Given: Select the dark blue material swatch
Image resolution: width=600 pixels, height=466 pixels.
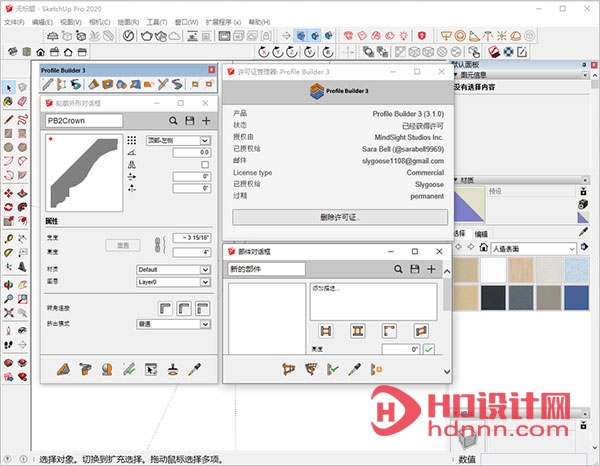Looking at the screenshot, I should click(576, 297).
